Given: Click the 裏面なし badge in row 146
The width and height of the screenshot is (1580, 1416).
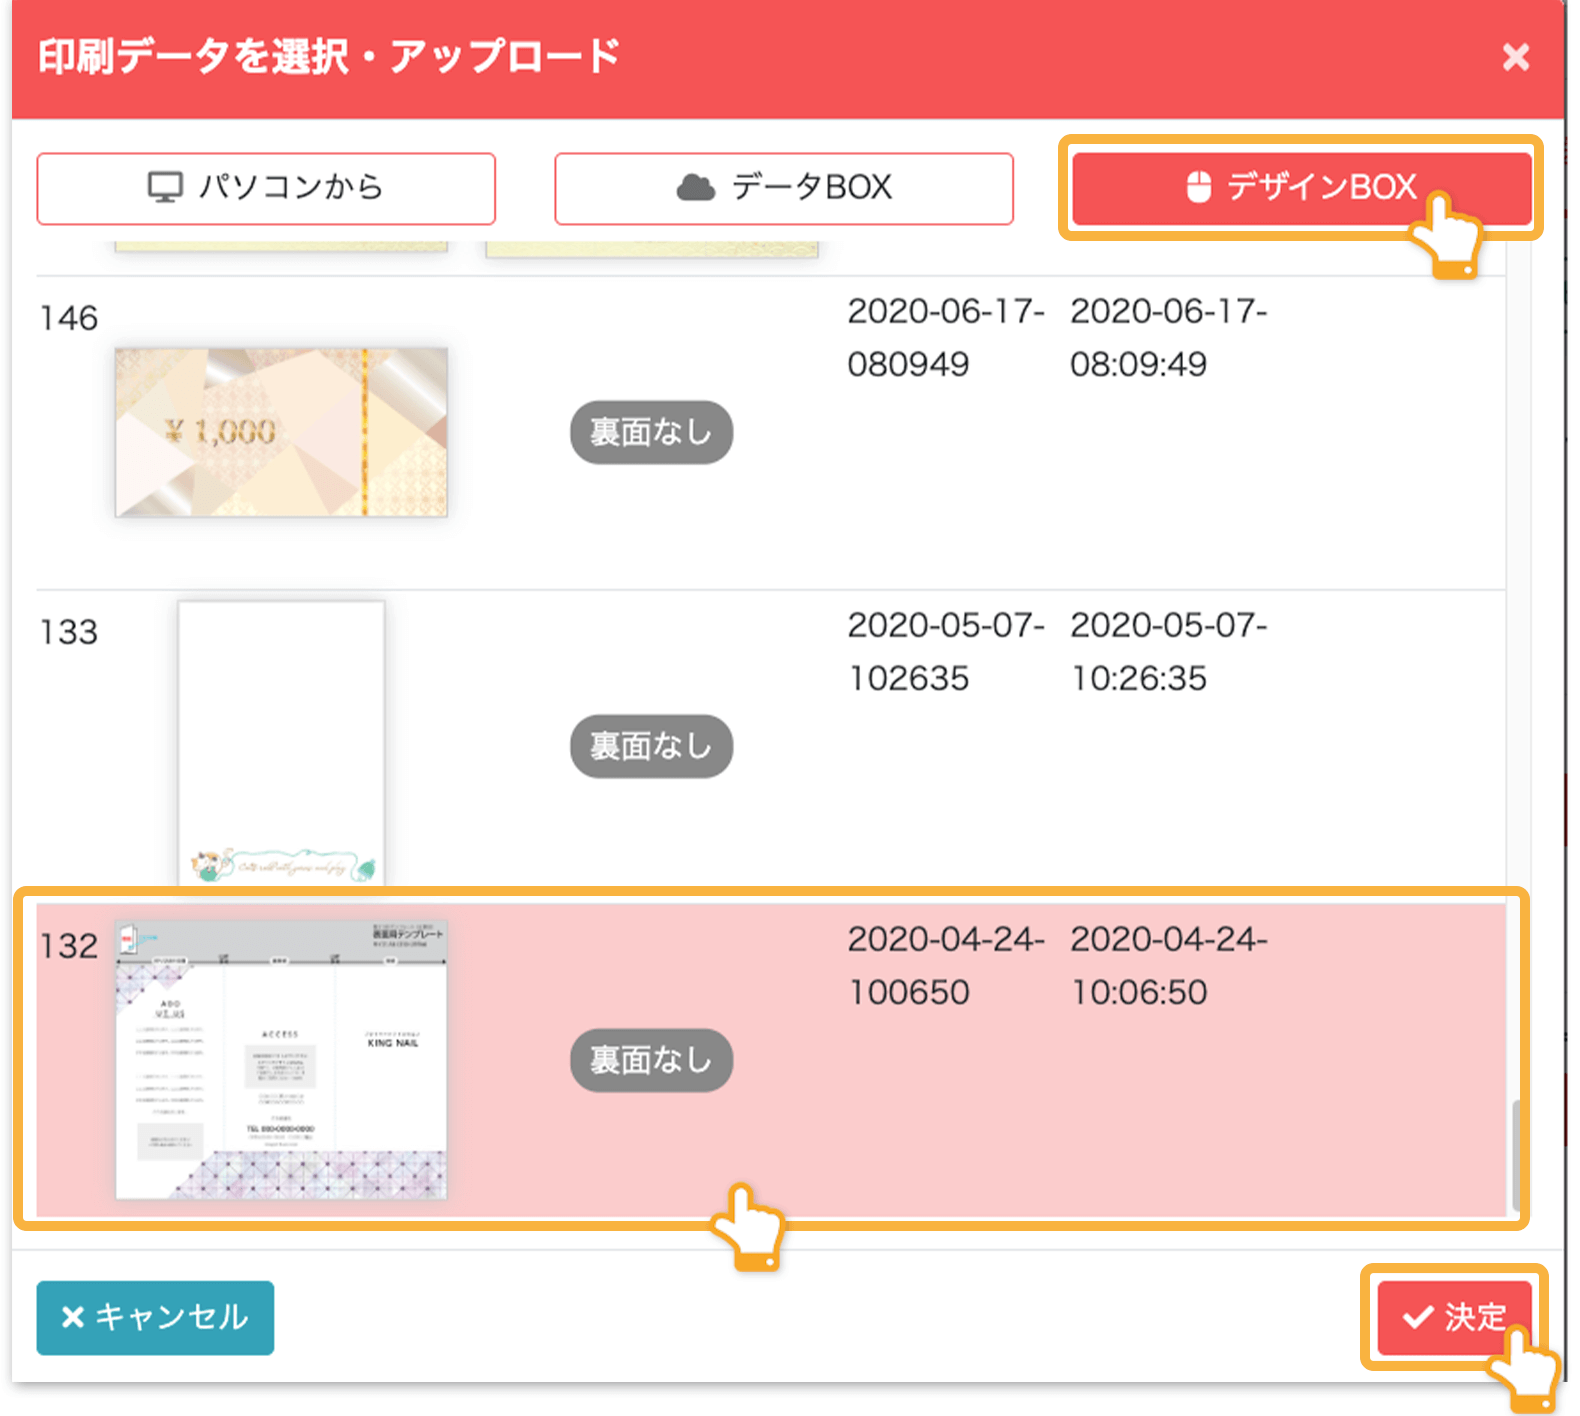Looking at the screenshot, I should (651, 432).
